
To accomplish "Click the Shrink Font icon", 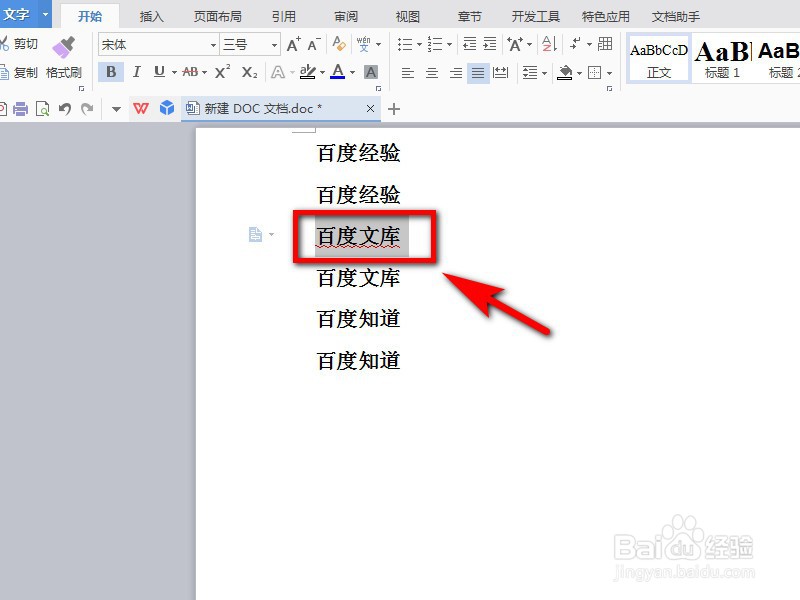I will [314, 44].
